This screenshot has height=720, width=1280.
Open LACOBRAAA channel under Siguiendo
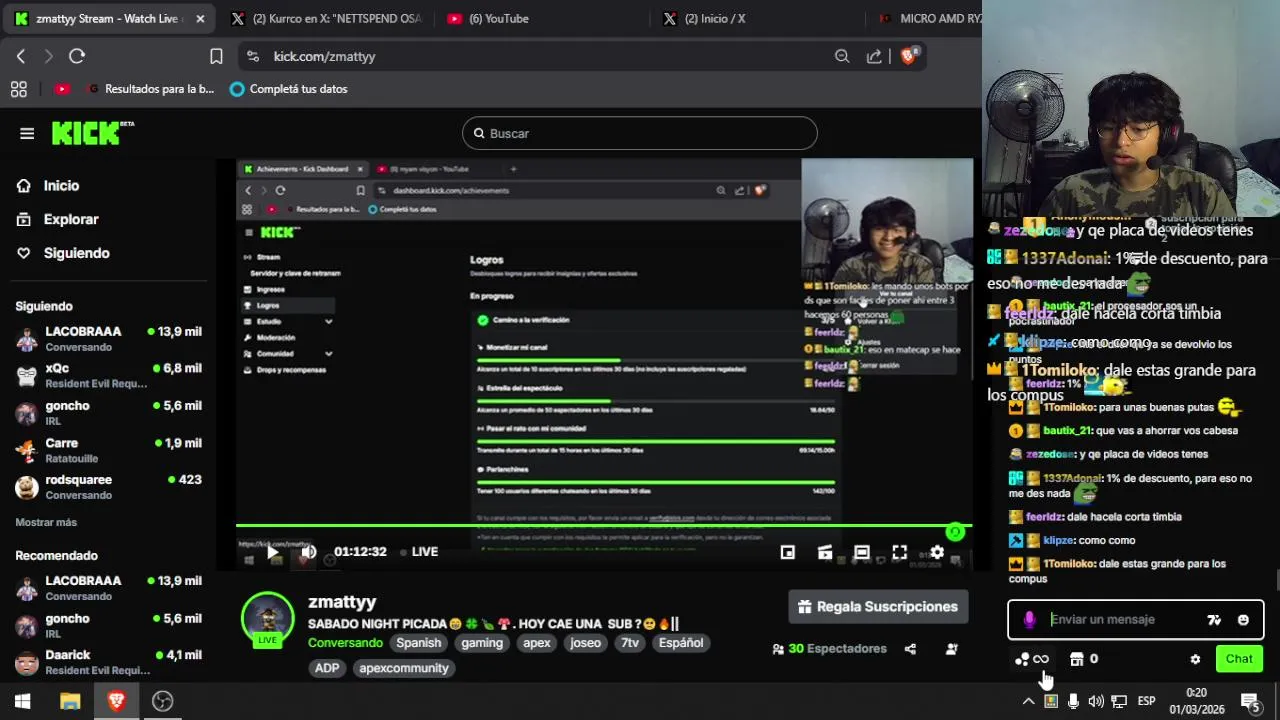[x=108, y=338]
